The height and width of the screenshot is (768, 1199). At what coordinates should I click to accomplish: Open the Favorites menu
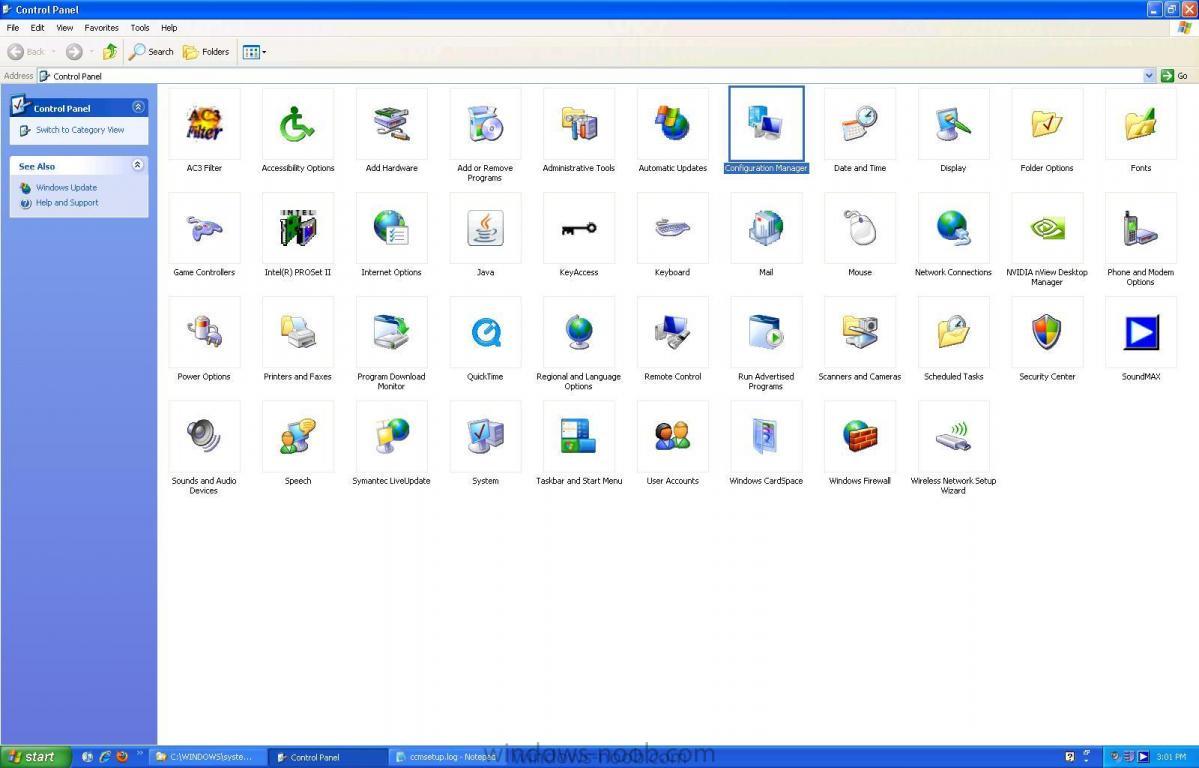pos(102,28)
